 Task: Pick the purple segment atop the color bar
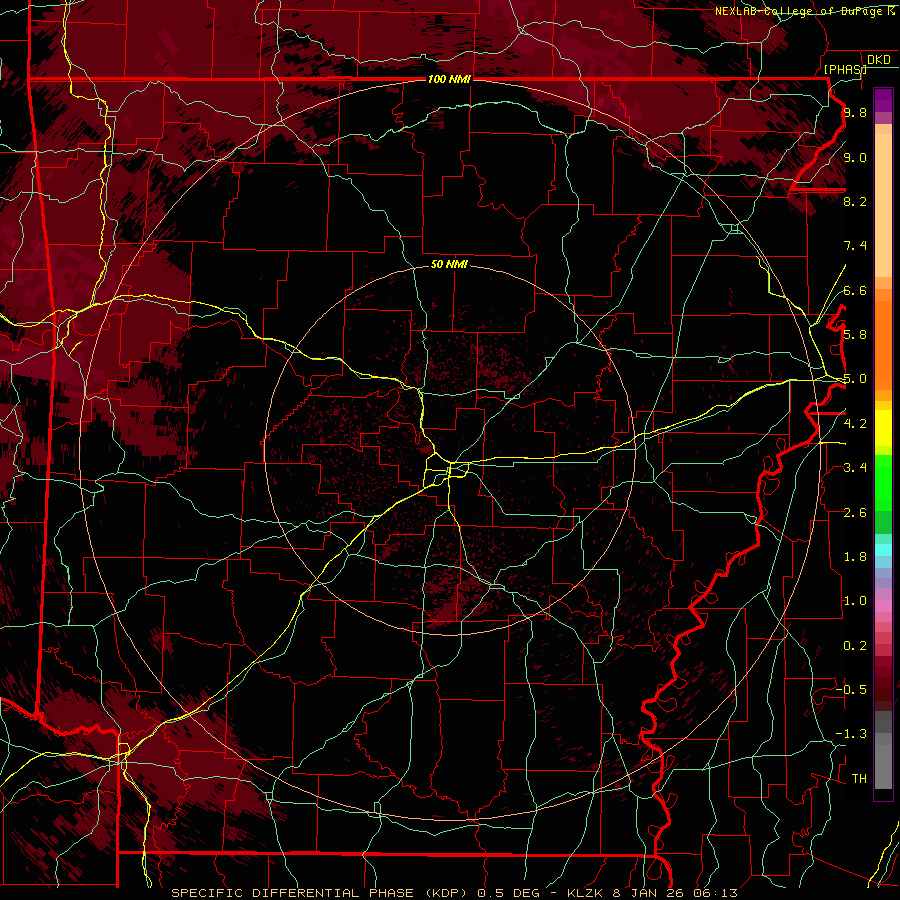tap(883, 100)
